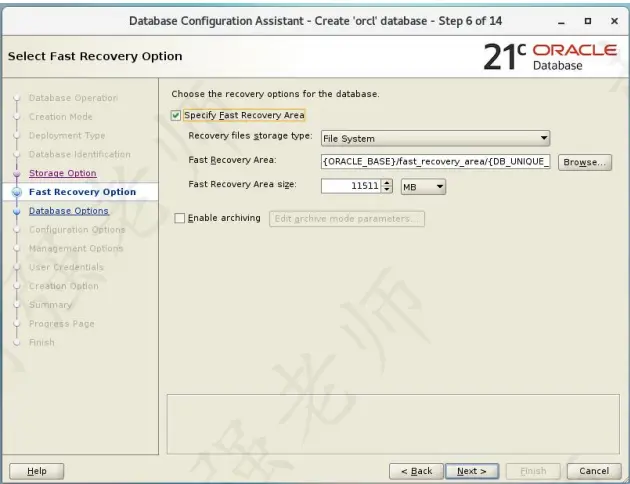Screen dimensions: 630x484
Task: Decrease Fast Recovery Area size with down arrow
Action: [x=387, y=190]
